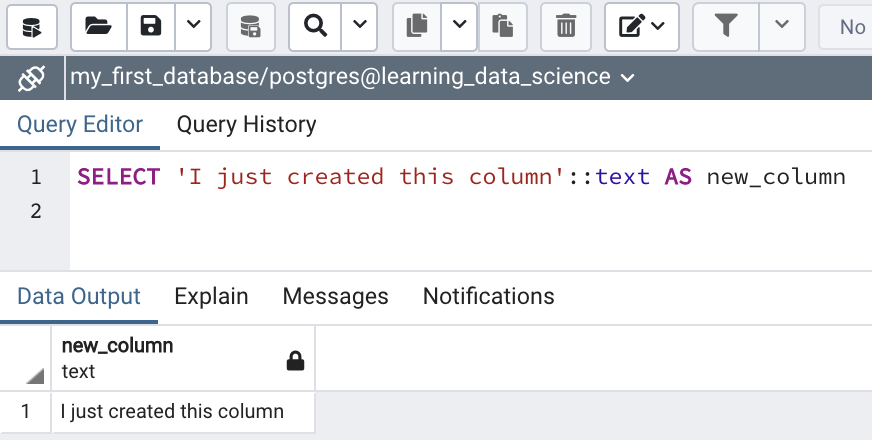The width and height of the screenshot is (872, 440).
Task: Show the Explain tab
Action: pyautogui.click(x=211, y=297)
